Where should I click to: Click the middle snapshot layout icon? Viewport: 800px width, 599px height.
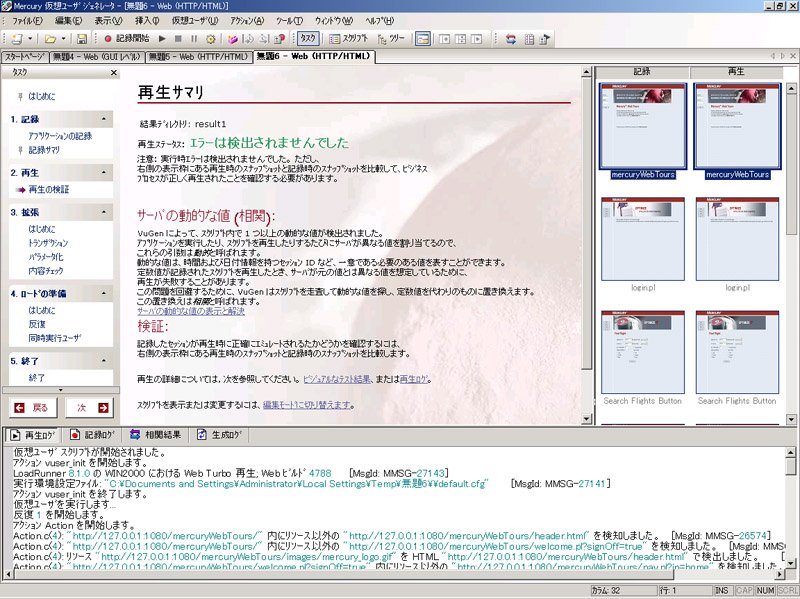(460, 39)
